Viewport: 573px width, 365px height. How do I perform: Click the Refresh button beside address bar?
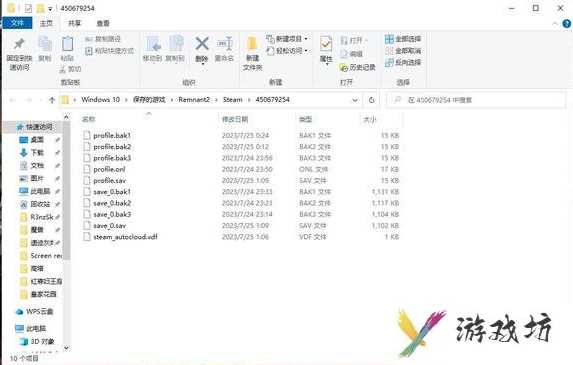372,100
